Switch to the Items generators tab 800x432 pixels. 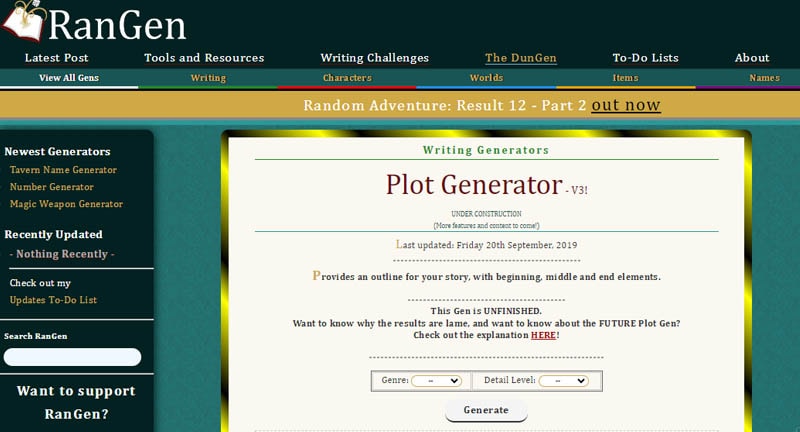tap(626, 78)
